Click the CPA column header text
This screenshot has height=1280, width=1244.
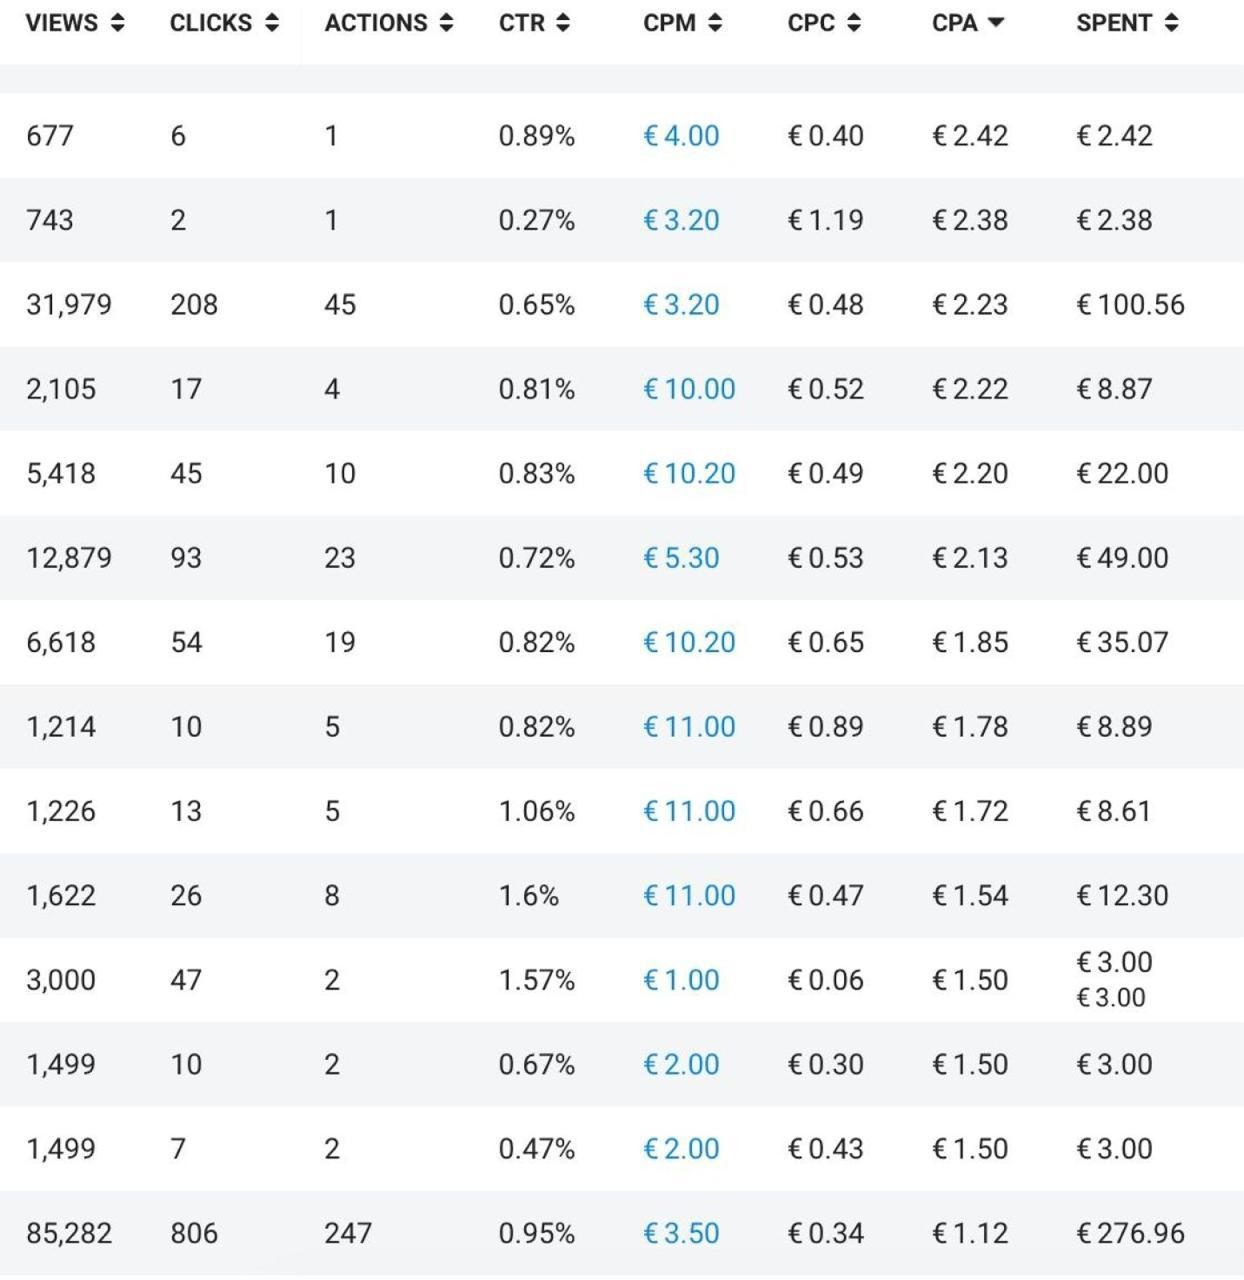pyautogui.click(x=955, y=23)
